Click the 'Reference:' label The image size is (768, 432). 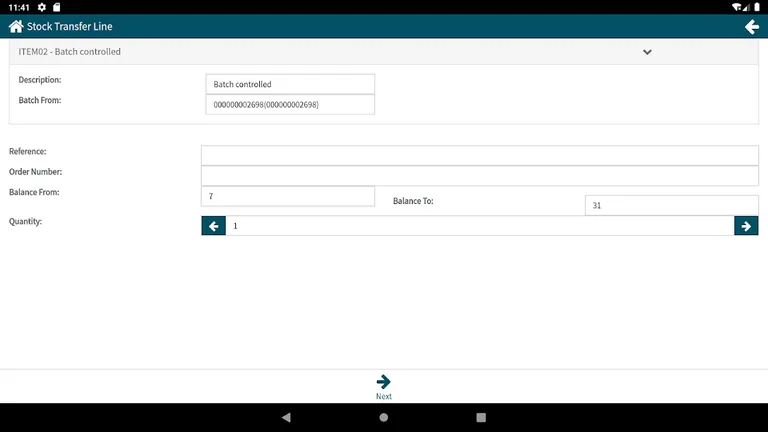tap(27, 151)
